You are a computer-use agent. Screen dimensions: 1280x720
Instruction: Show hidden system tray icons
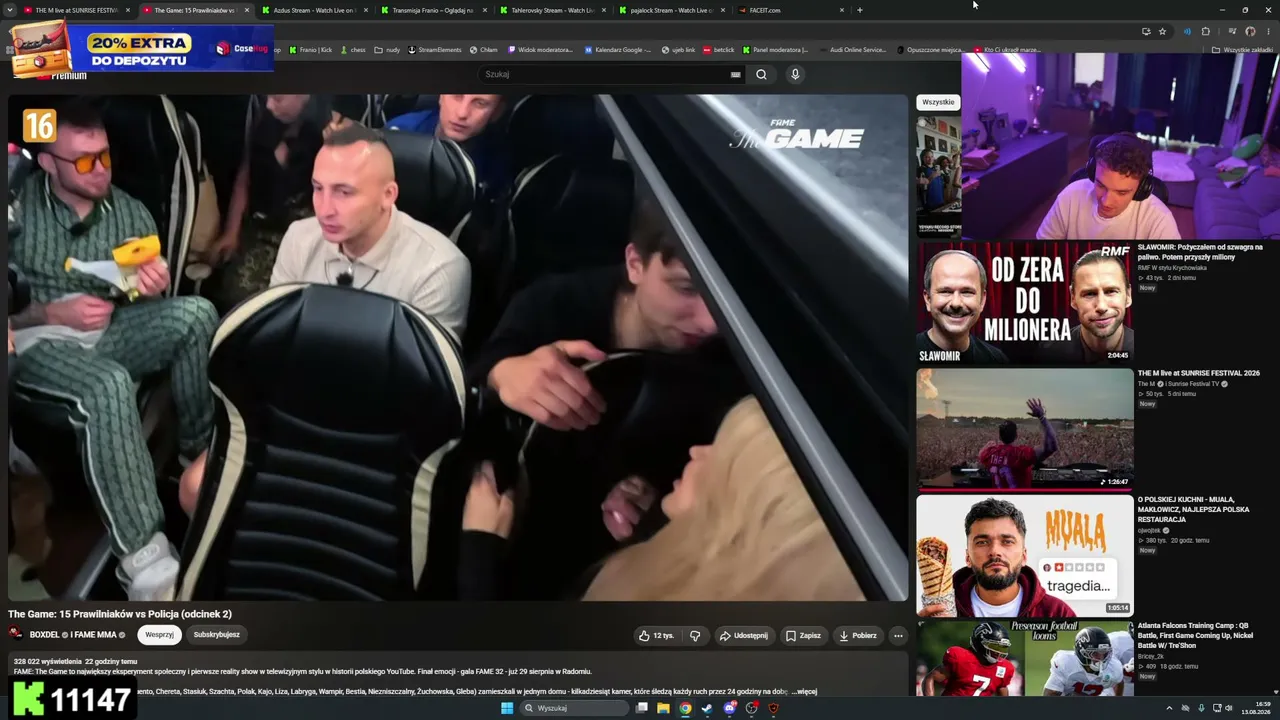coord(1169,708)
